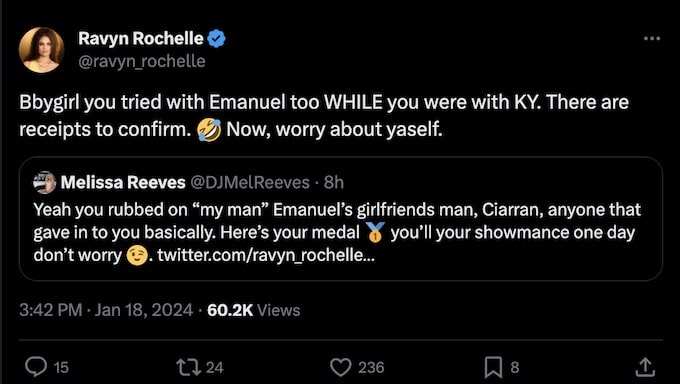Click the 24 reposts count
The image size is (680, 384).
point(215,368)
